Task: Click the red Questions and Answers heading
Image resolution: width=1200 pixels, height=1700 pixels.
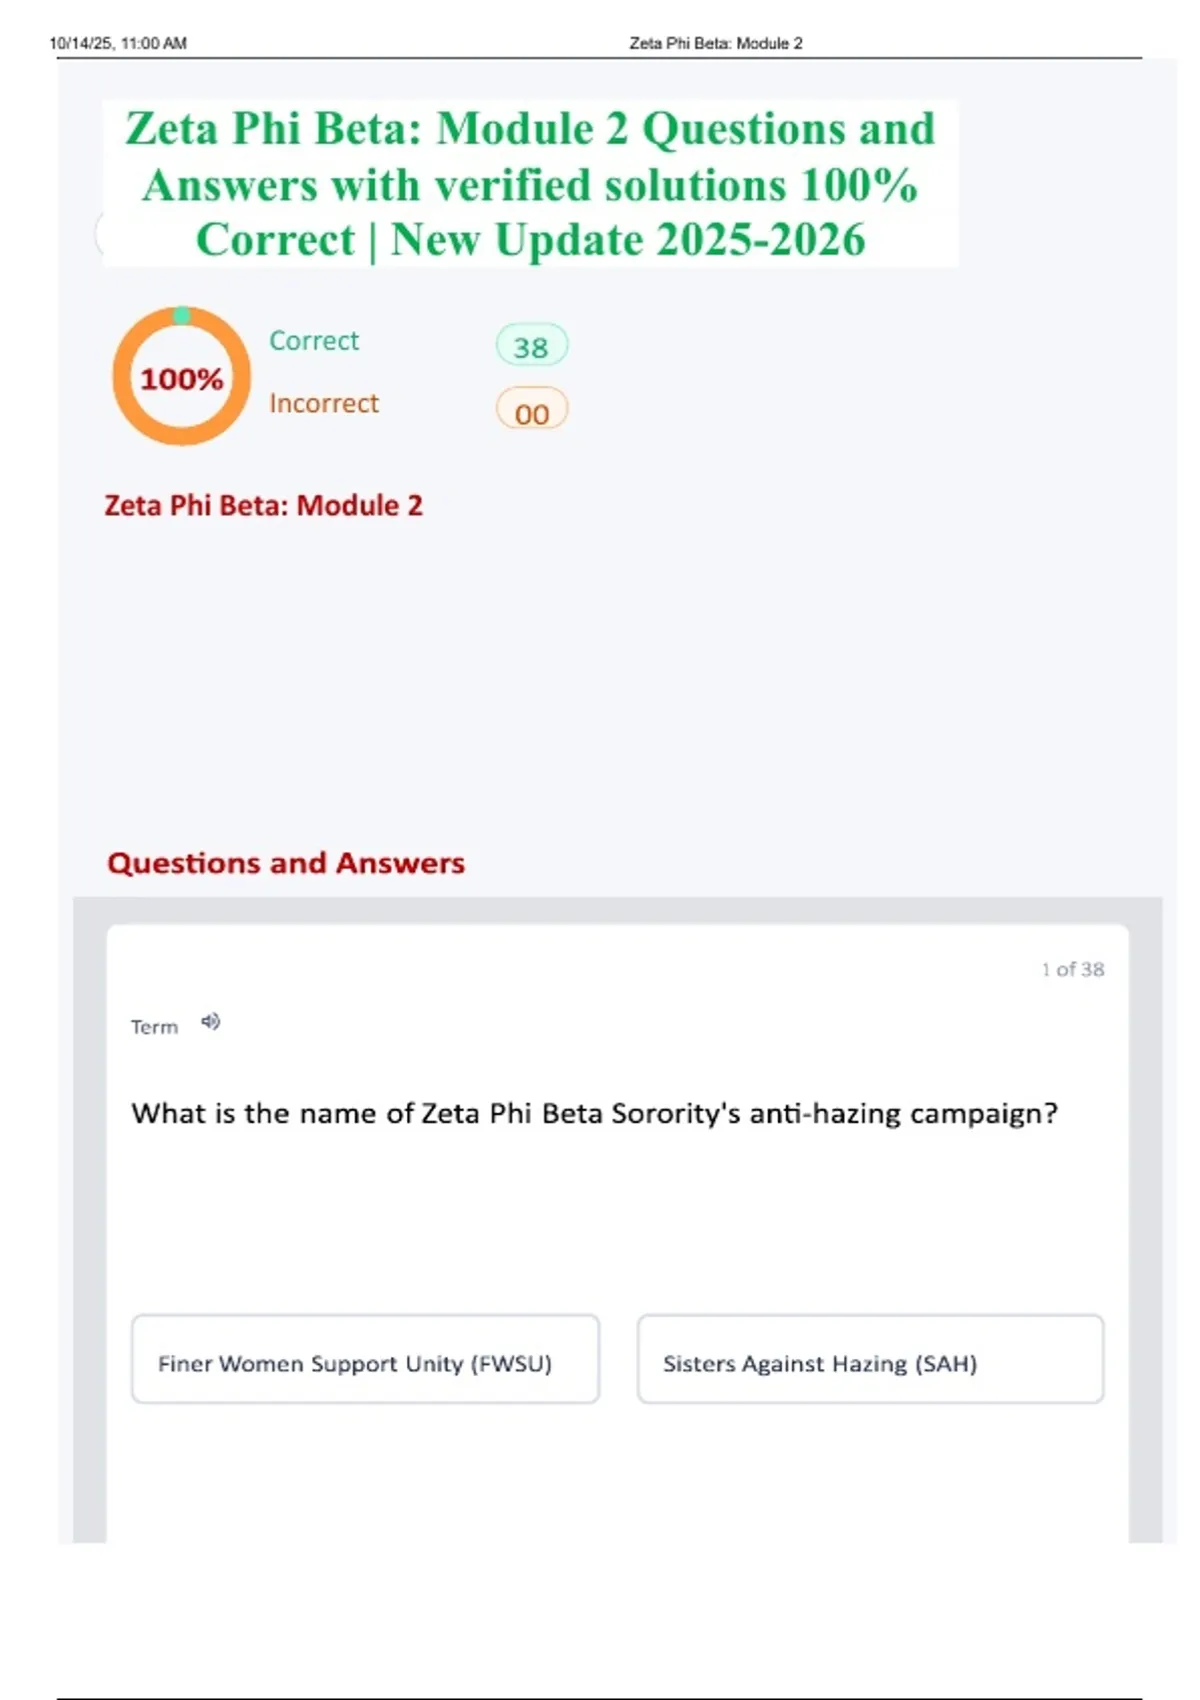Action: click(286, 863)
